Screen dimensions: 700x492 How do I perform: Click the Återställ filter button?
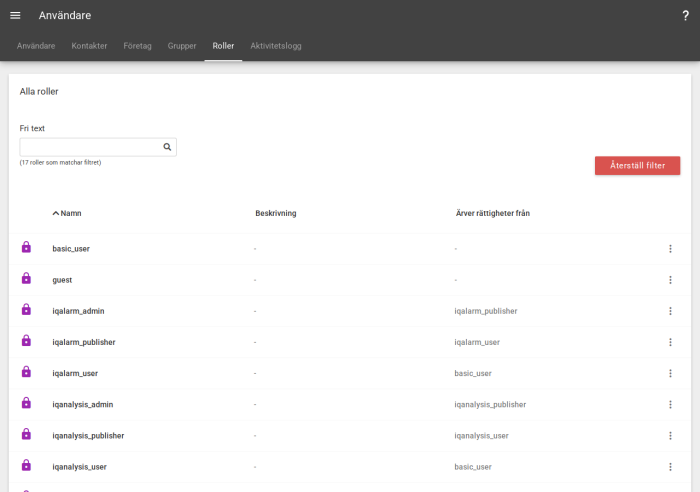[638, 166]
